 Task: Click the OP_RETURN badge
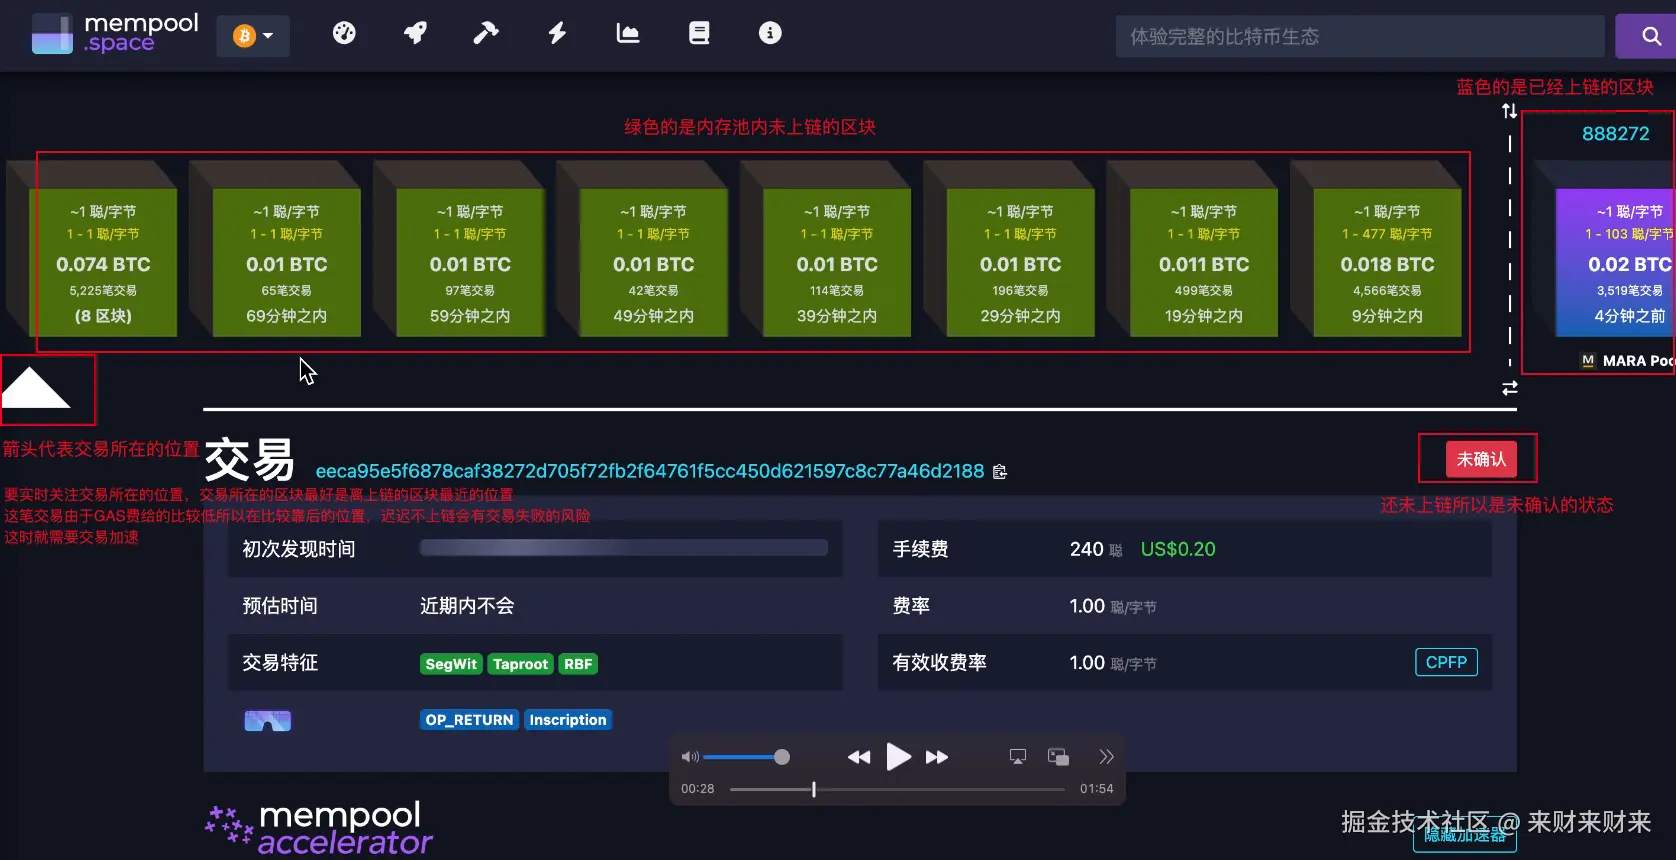(x=469, y=720)
